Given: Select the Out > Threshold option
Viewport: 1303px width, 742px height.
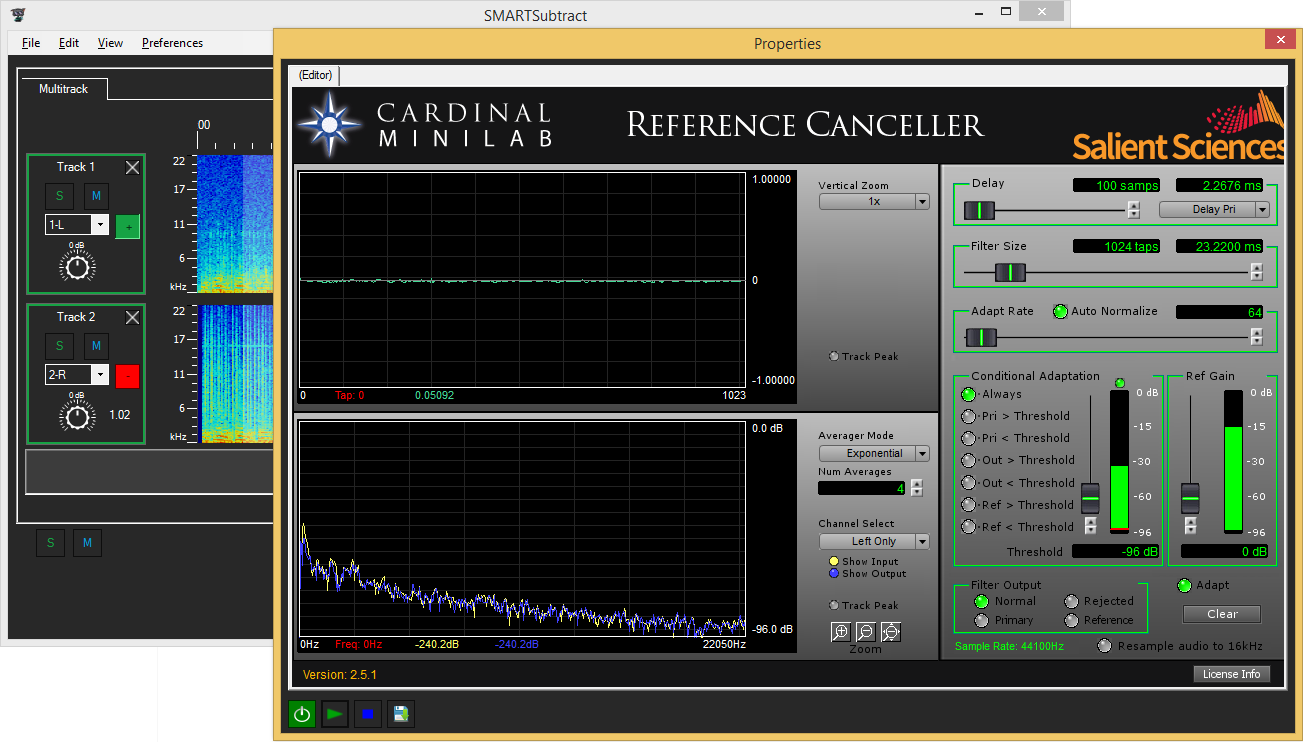Looking at the screenshot, I should [968, 460].
